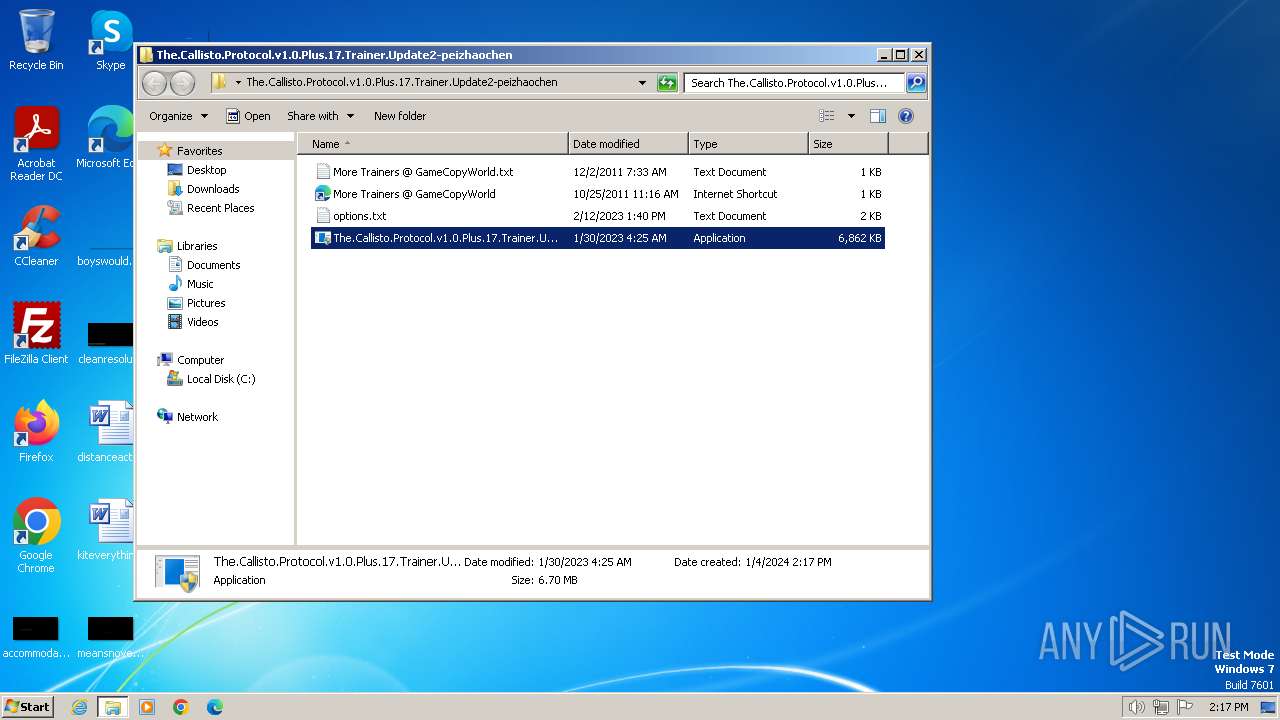Maximize the Explorer window

coord(900,55)
